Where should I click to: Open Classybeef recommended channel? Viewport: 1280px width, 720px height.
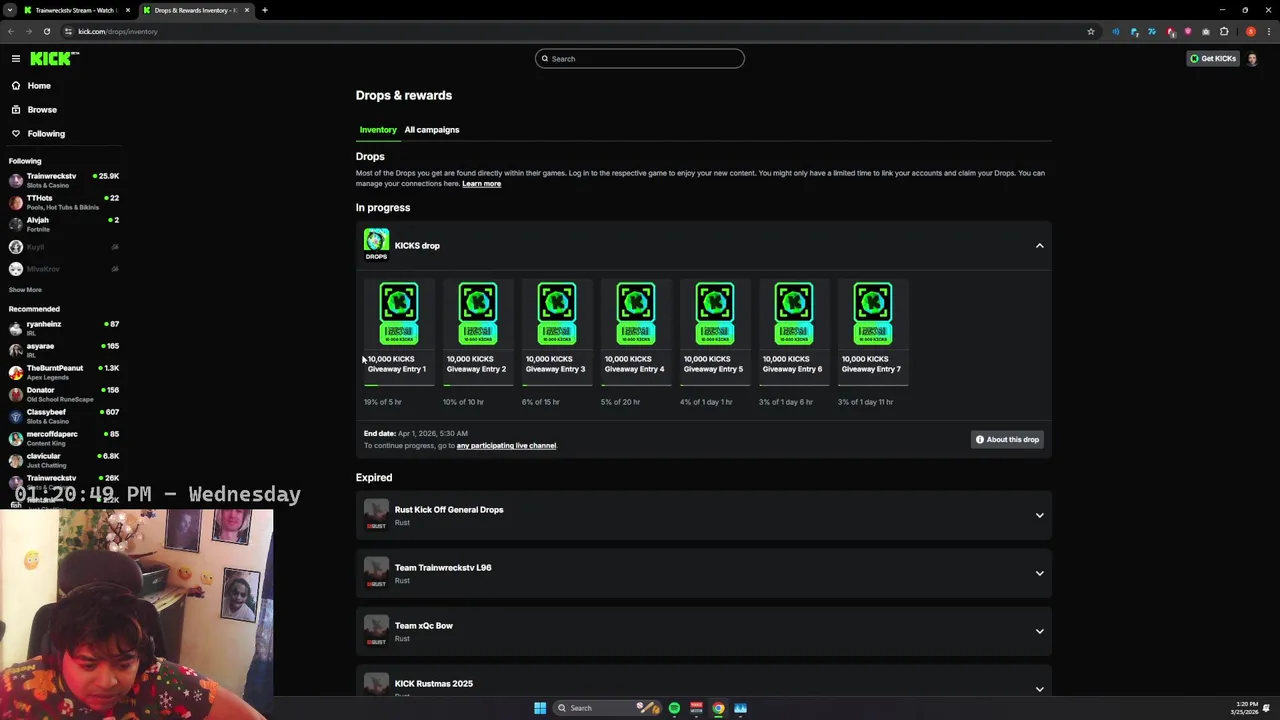(62, 416)
